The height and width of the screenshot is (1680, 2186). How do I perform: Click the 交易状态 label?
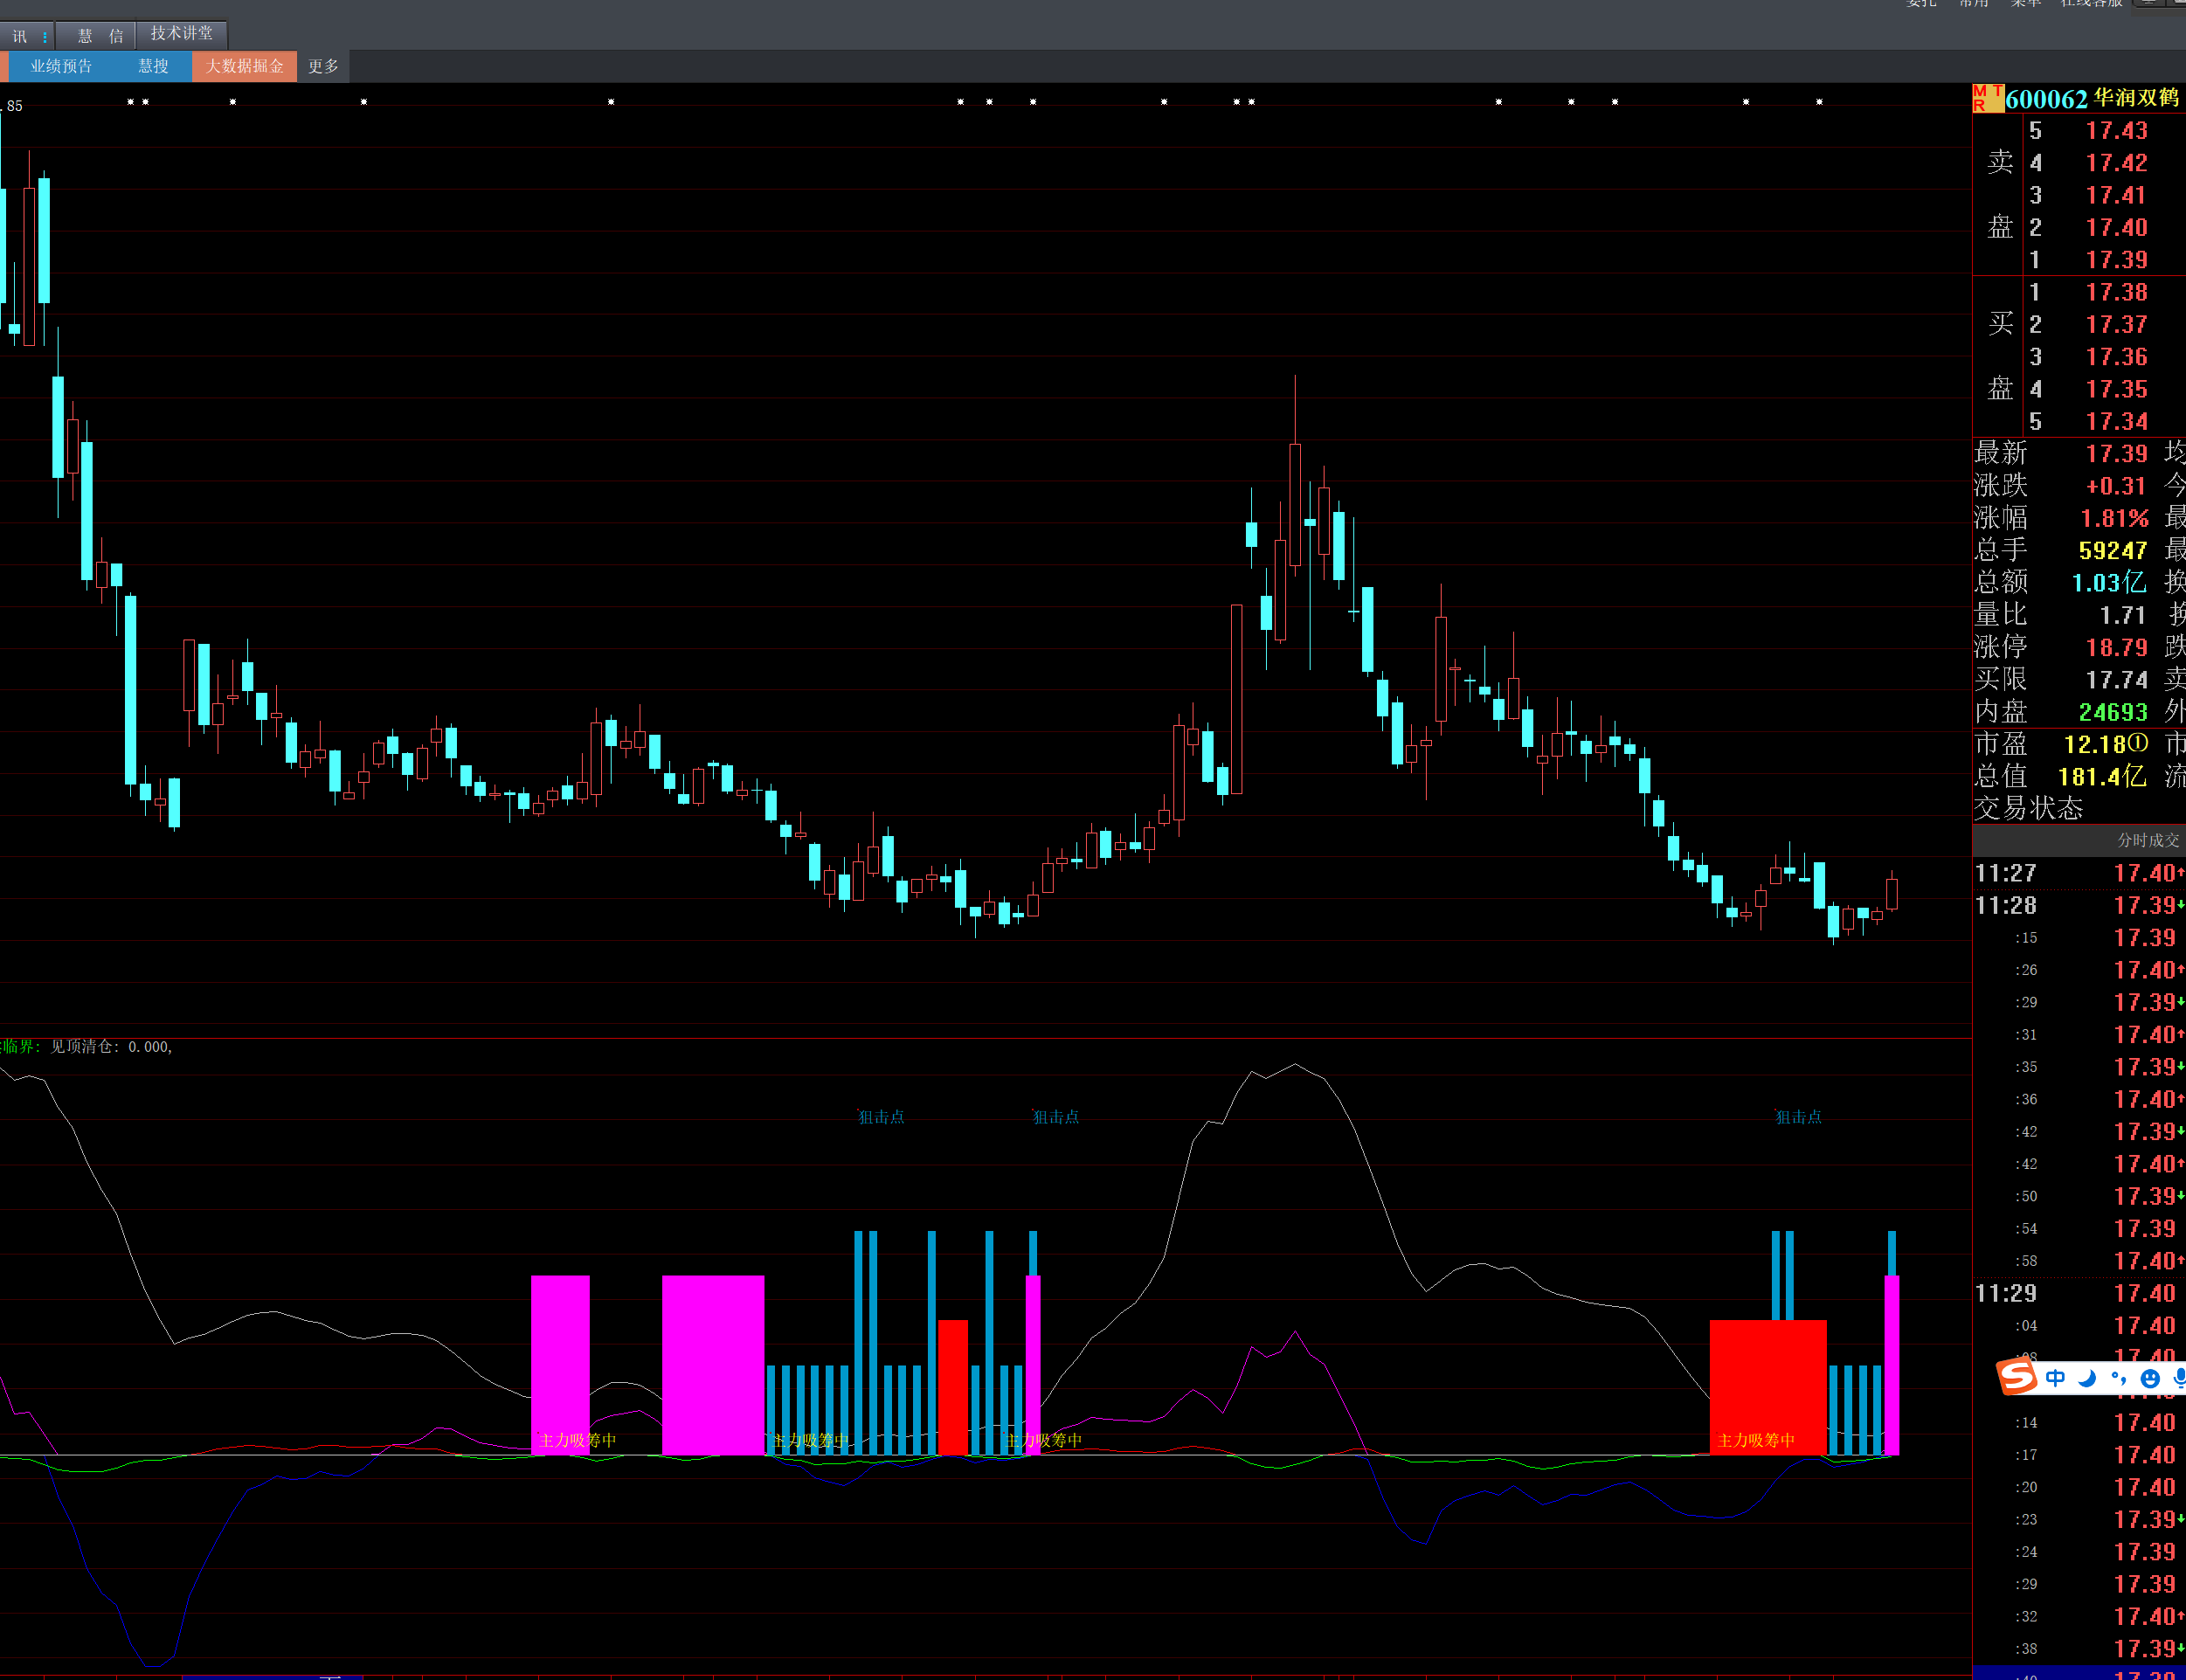[2028, 808]
